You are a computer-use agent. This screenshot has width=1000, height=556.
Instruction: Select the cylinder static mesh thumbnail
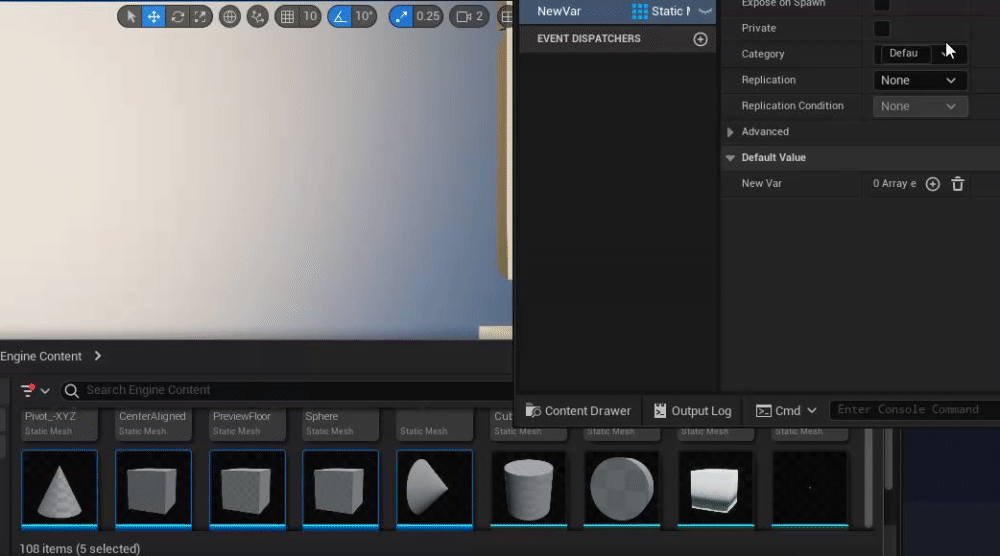(528, 489)
